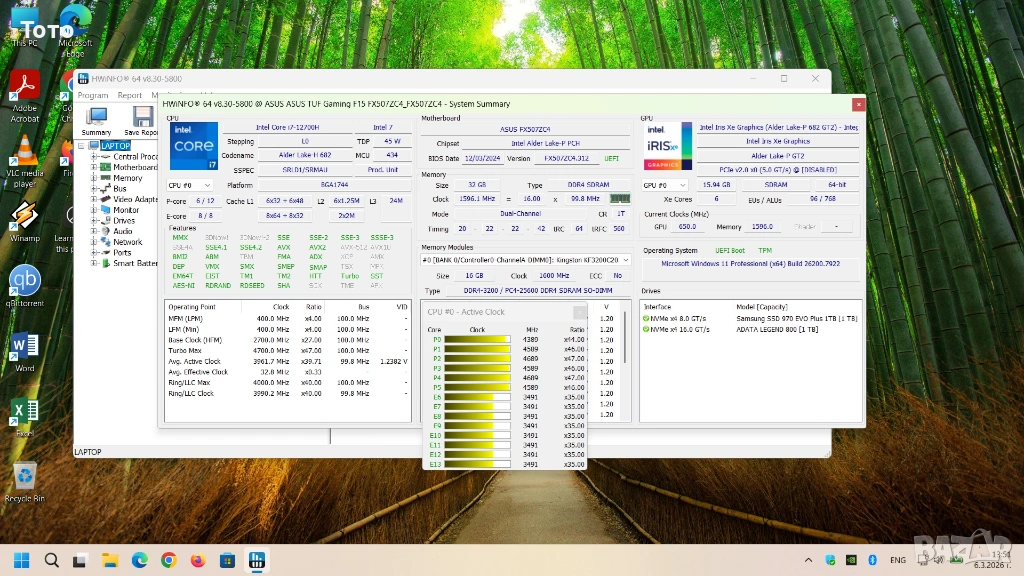Click the Intel Core i7 logo
The height and width of the screenshot is (576, 1024).
193,145
